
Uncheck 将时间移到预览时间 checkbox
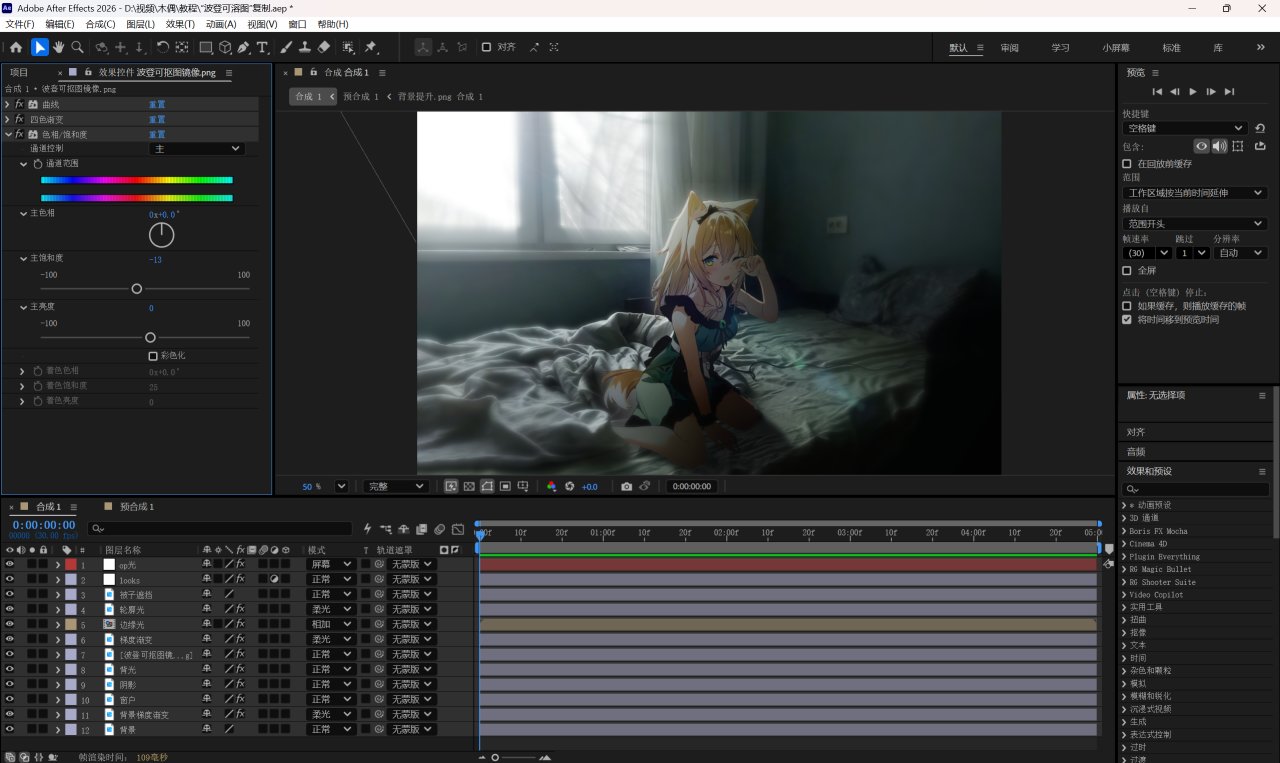pos(1127,320)
